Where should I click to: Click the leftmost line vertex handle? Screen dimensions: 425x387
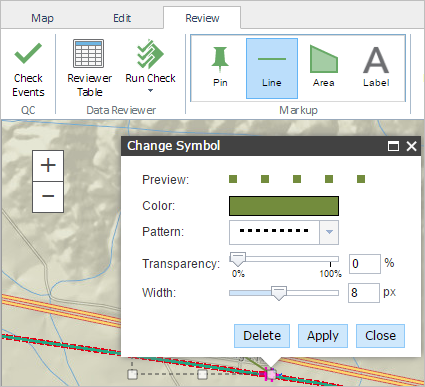(132, 374)
